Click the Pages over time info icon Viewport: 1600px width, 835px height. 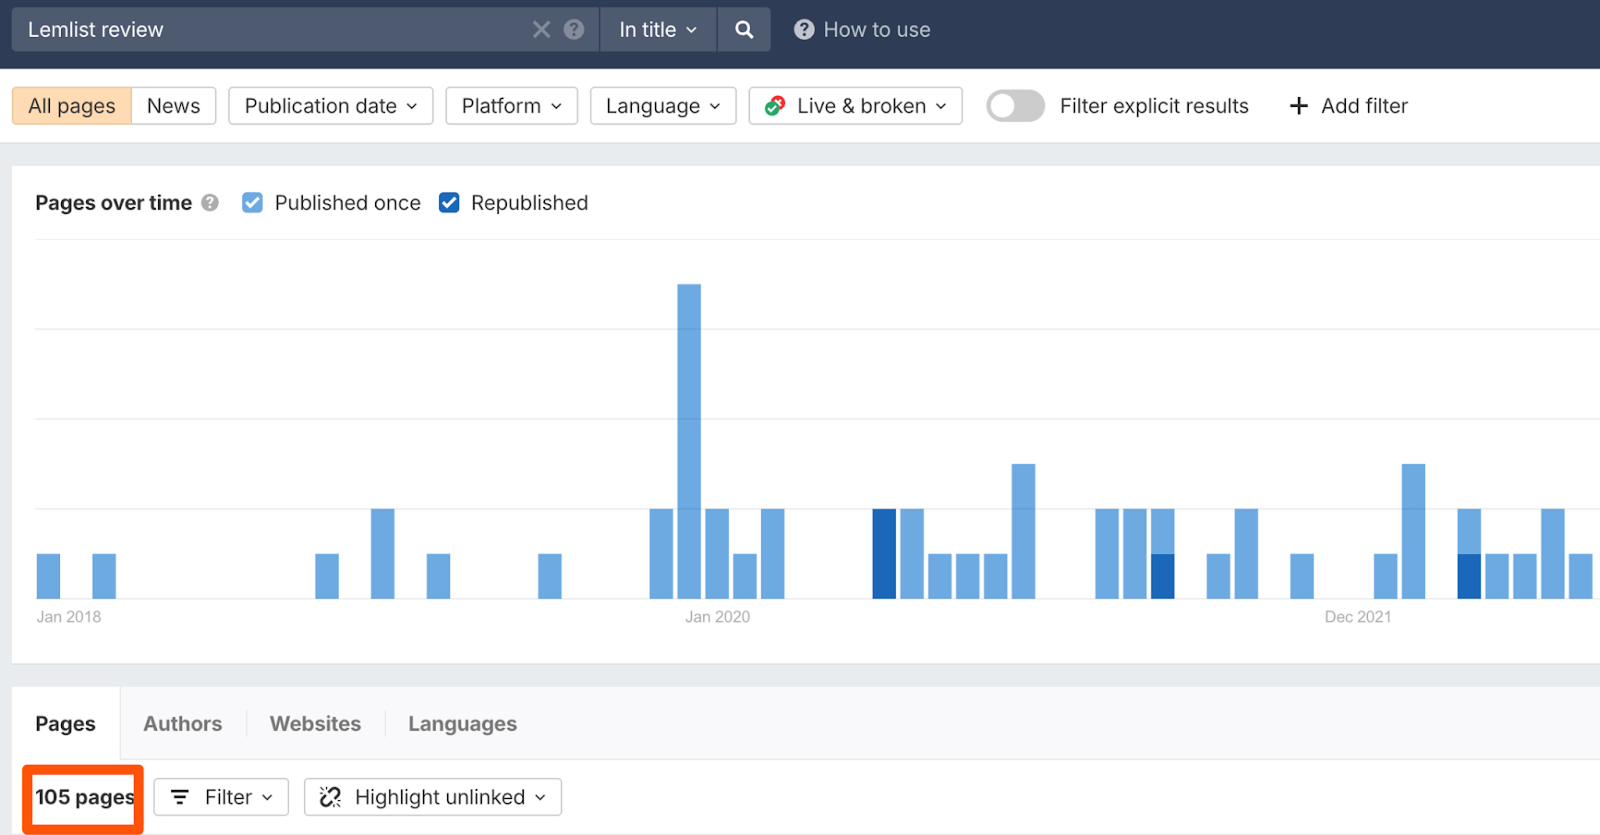210,203
